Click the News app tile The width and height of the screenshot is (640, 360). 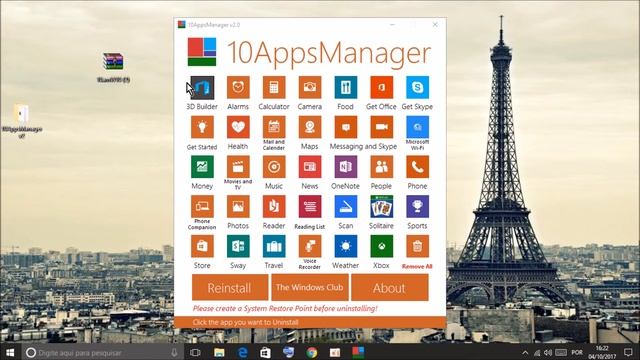[310, 167]
